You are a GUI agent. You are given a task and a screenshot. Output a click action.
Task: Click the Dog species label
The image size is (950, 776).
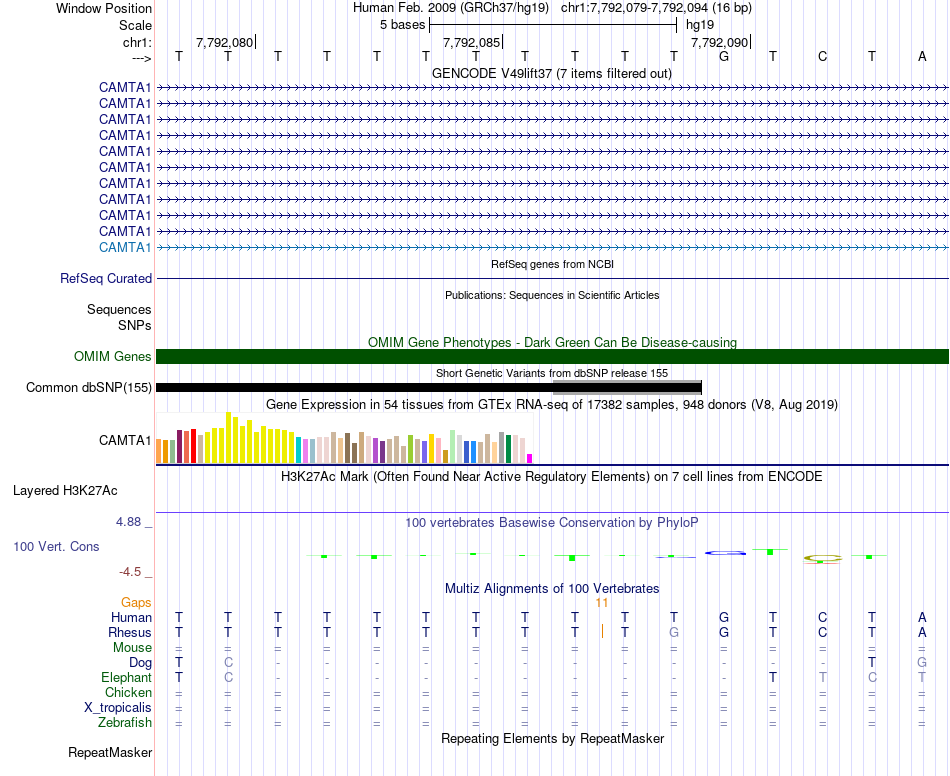[140, 663]
